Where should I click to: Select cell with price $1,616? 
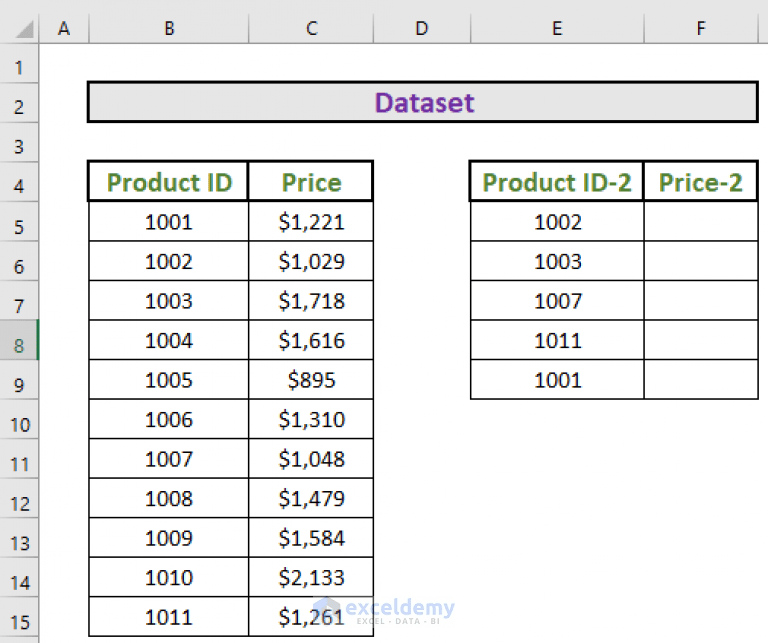311,340
